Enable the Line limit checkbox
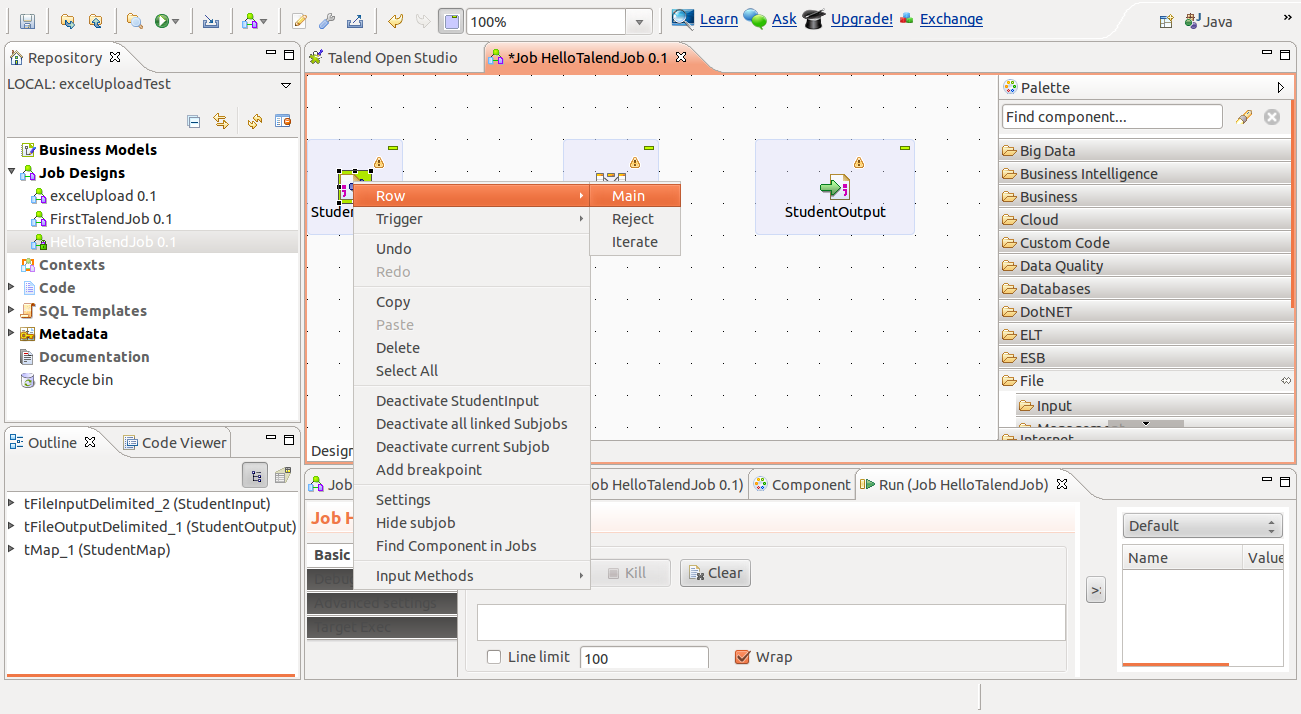1301x714 pixels. [494, 657]
